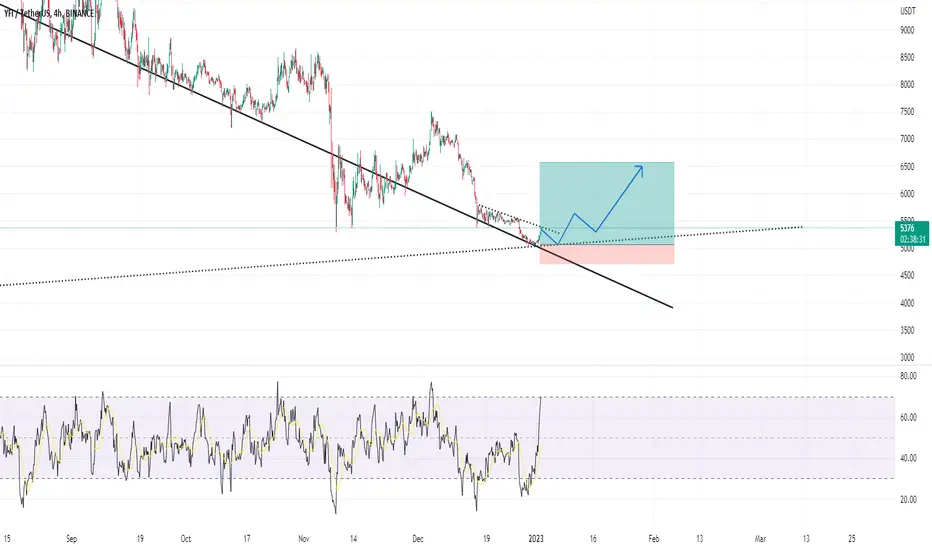Select the RSI upper dashed band line
The width and height of the screenshot is (932, 550).
447,397
